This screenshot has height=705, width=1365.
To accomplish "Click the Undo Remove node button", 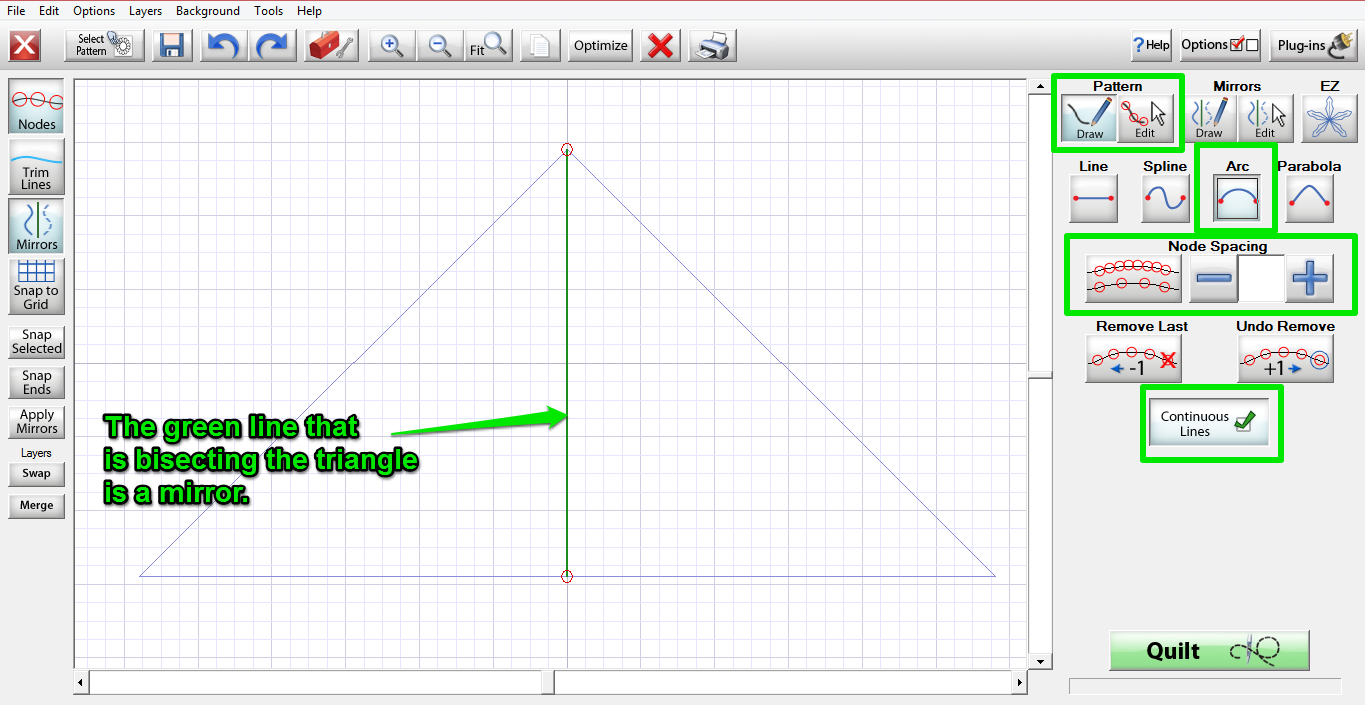I will 1285,359.
